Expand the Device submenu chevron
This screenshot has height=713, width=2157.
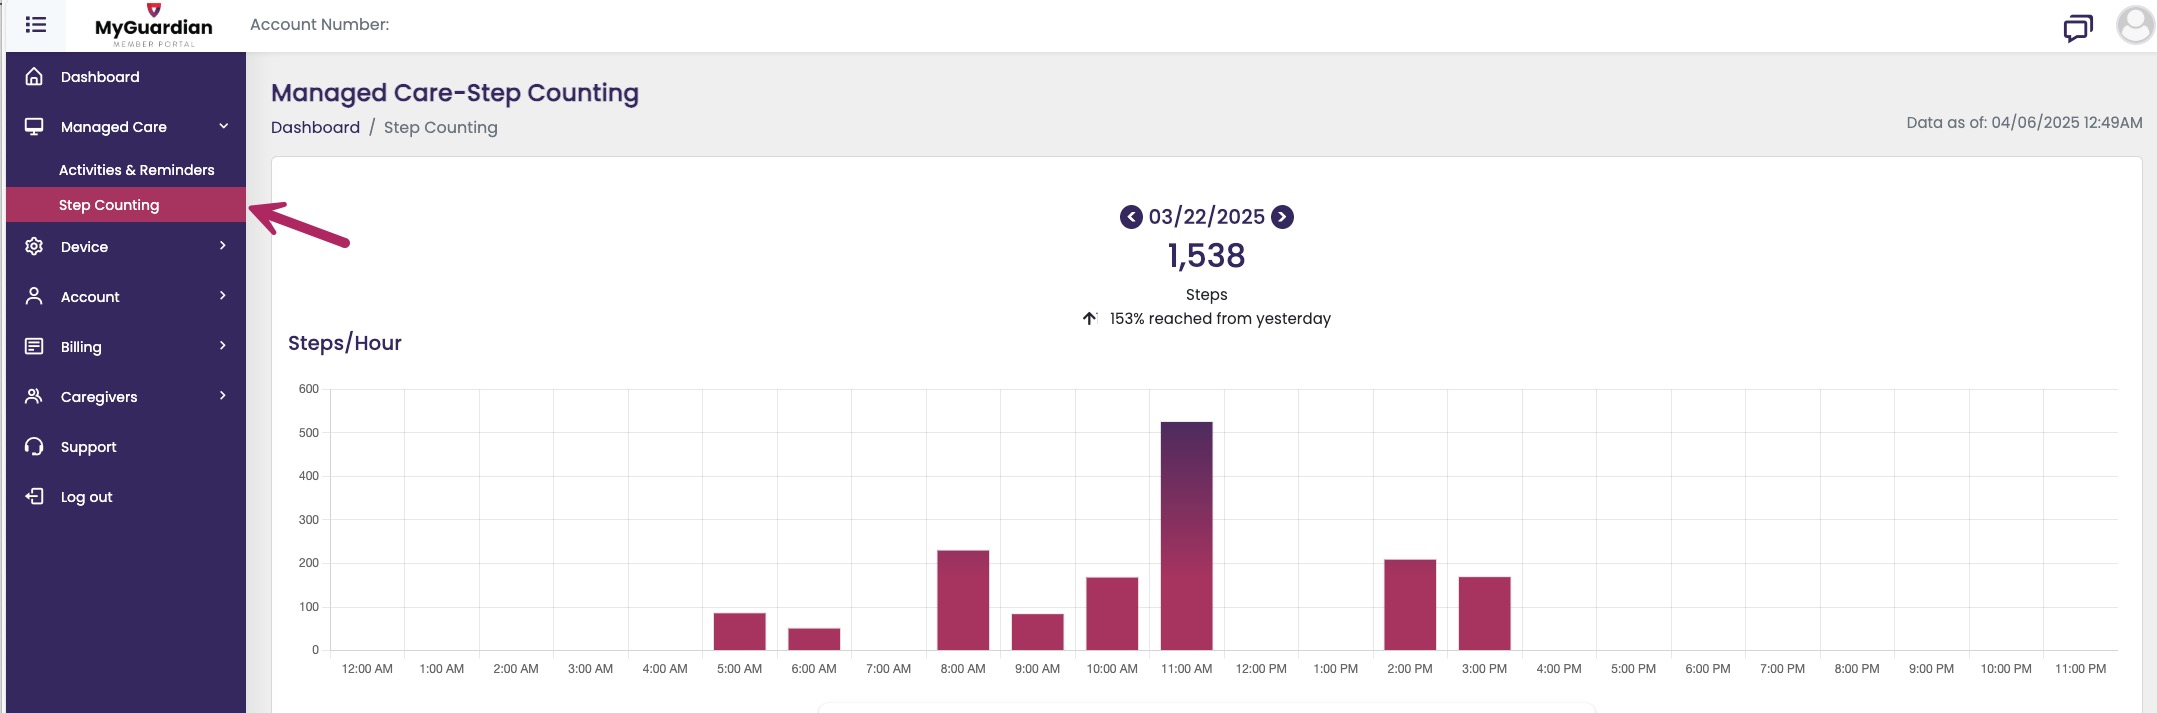pyautogui.click(x=223, y=246)
